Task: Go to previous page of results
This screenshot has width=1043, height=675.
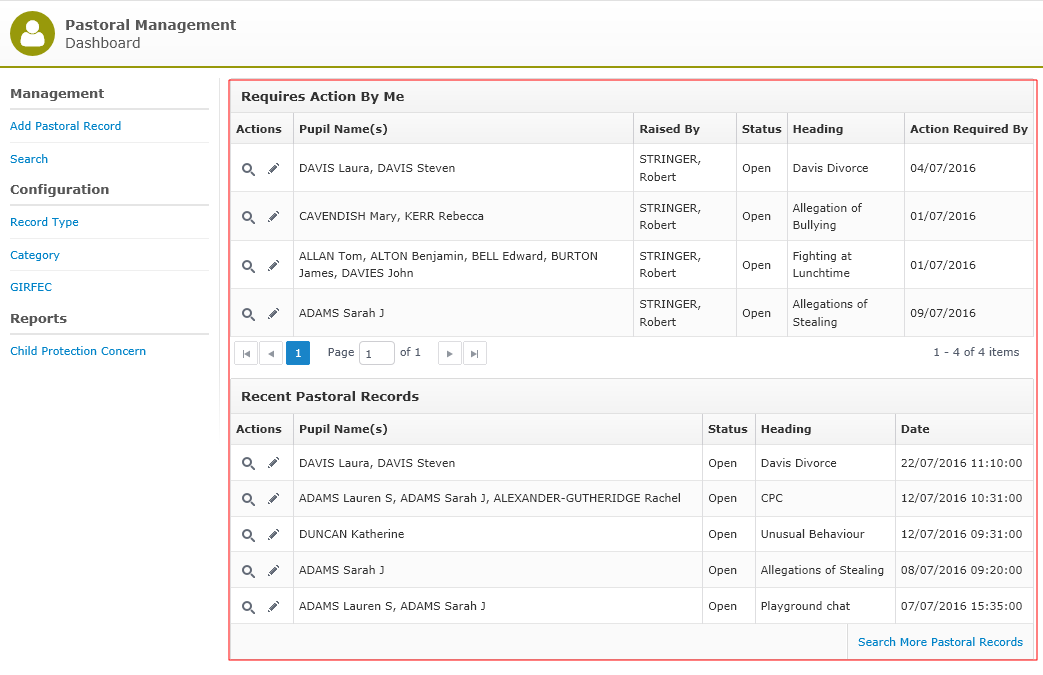Action: pyautogui.click(x=271, y=353)
